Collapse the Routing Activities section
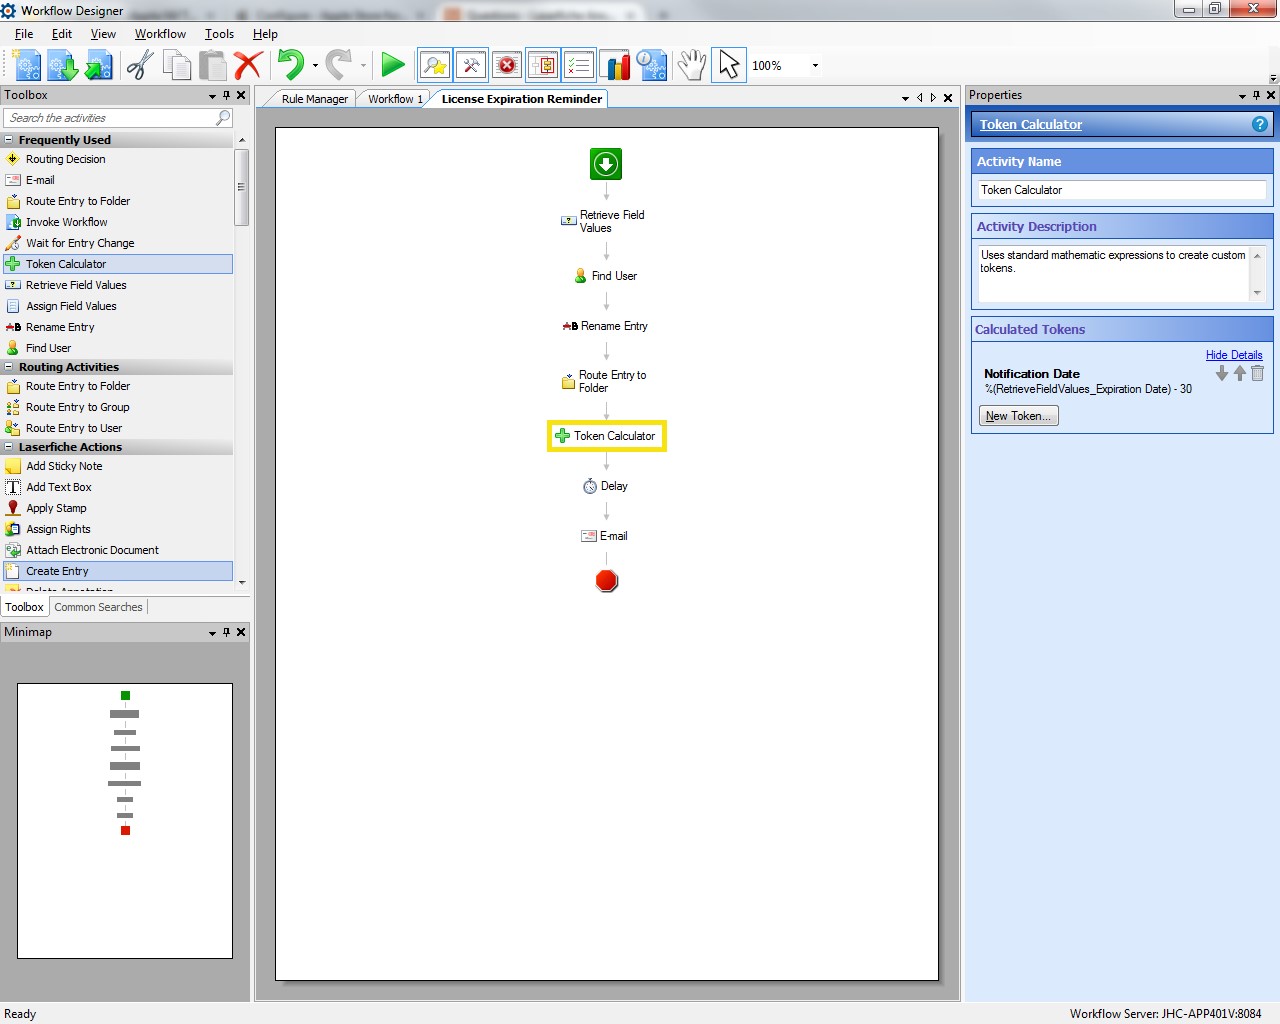Viewport: 1280px width, 1024px height. (x=9, y=367)
